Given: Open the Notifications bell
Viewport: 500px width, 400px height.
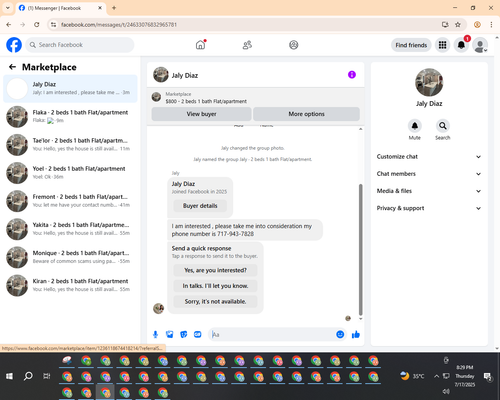Looking at the screenshot, I should [461, 45].
